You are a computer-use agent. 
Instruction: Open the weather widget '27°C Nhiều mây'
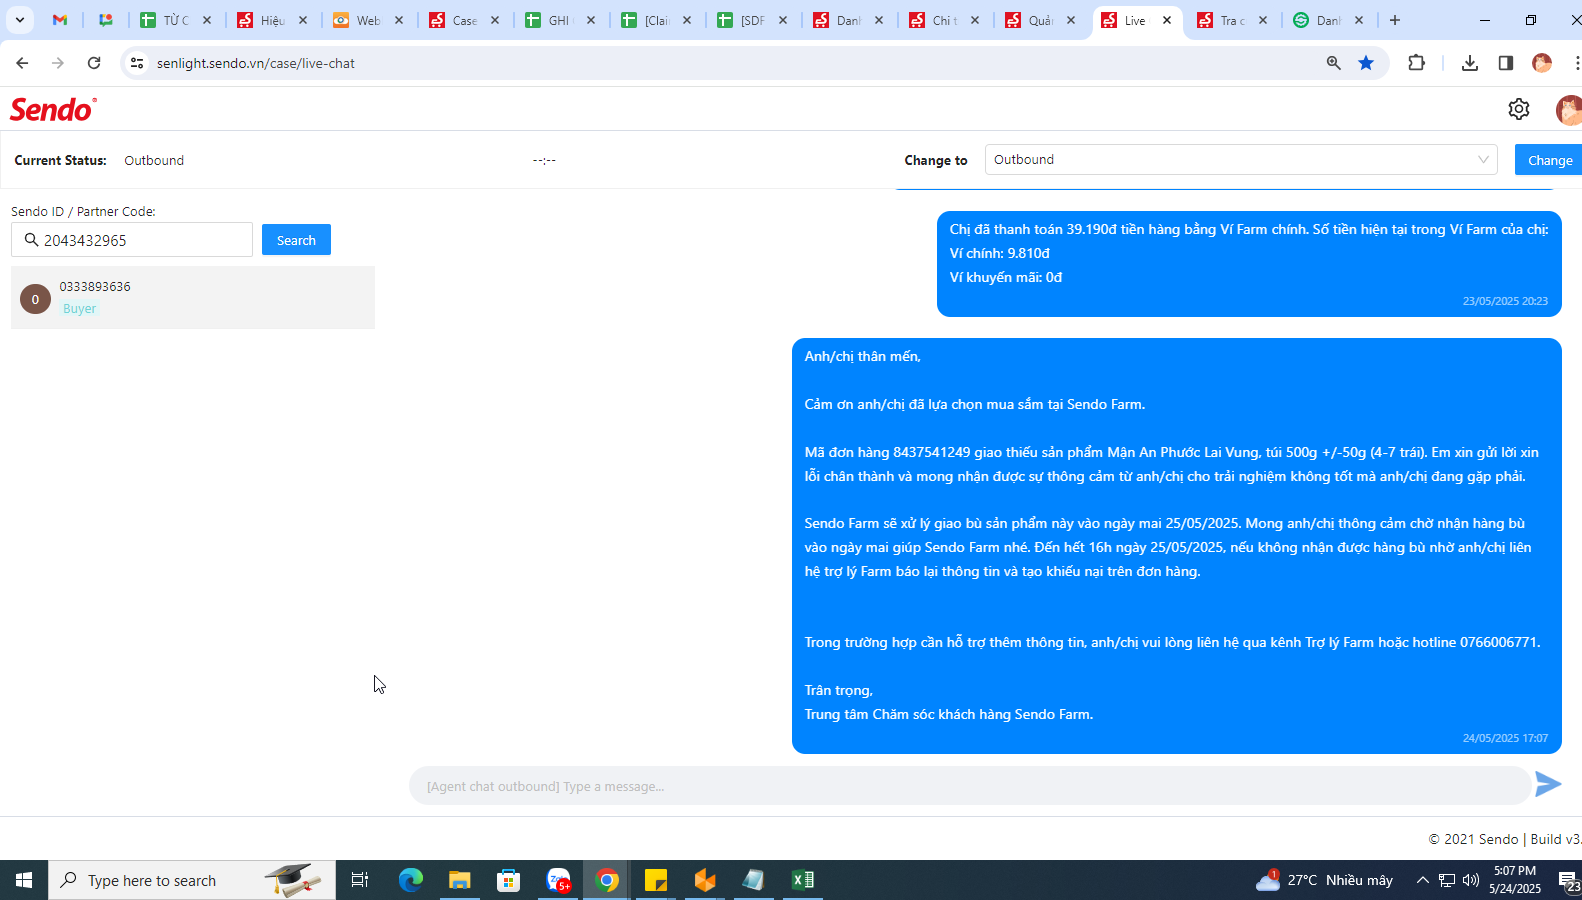click(1324, 880)
